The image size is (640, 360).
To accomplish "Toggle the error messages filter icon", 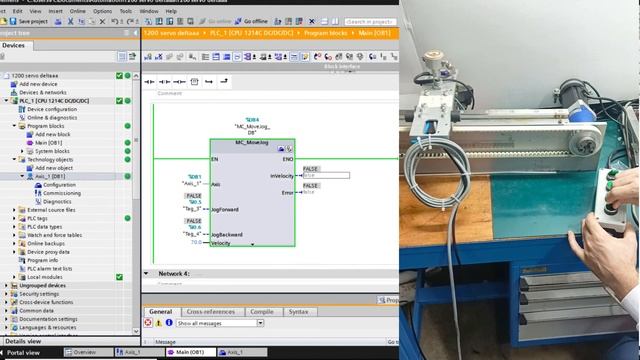I will (x=148, y=323).
